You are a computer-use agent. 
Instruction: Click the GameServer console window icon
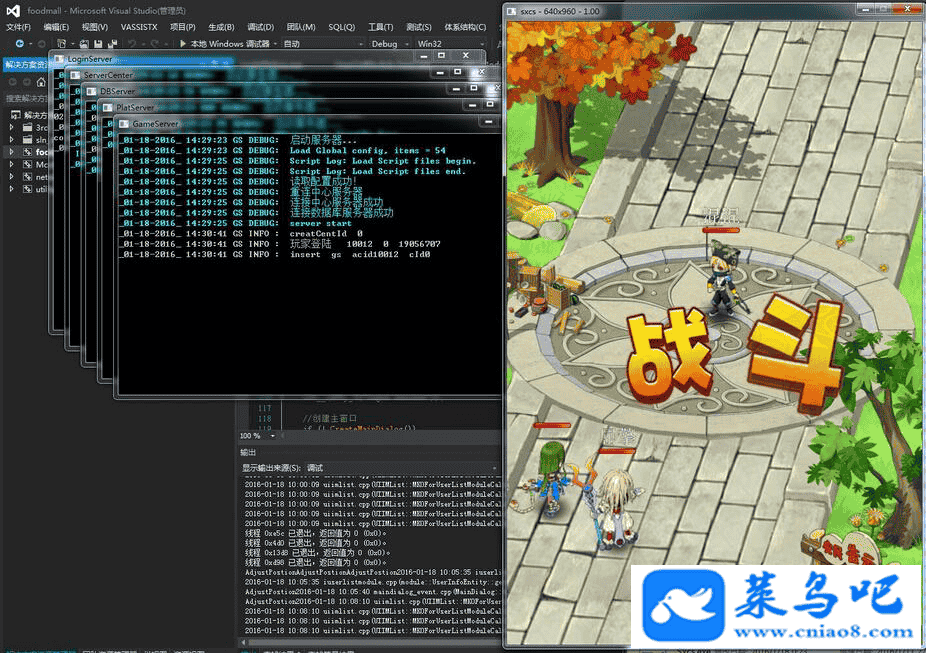click(124, 123)
